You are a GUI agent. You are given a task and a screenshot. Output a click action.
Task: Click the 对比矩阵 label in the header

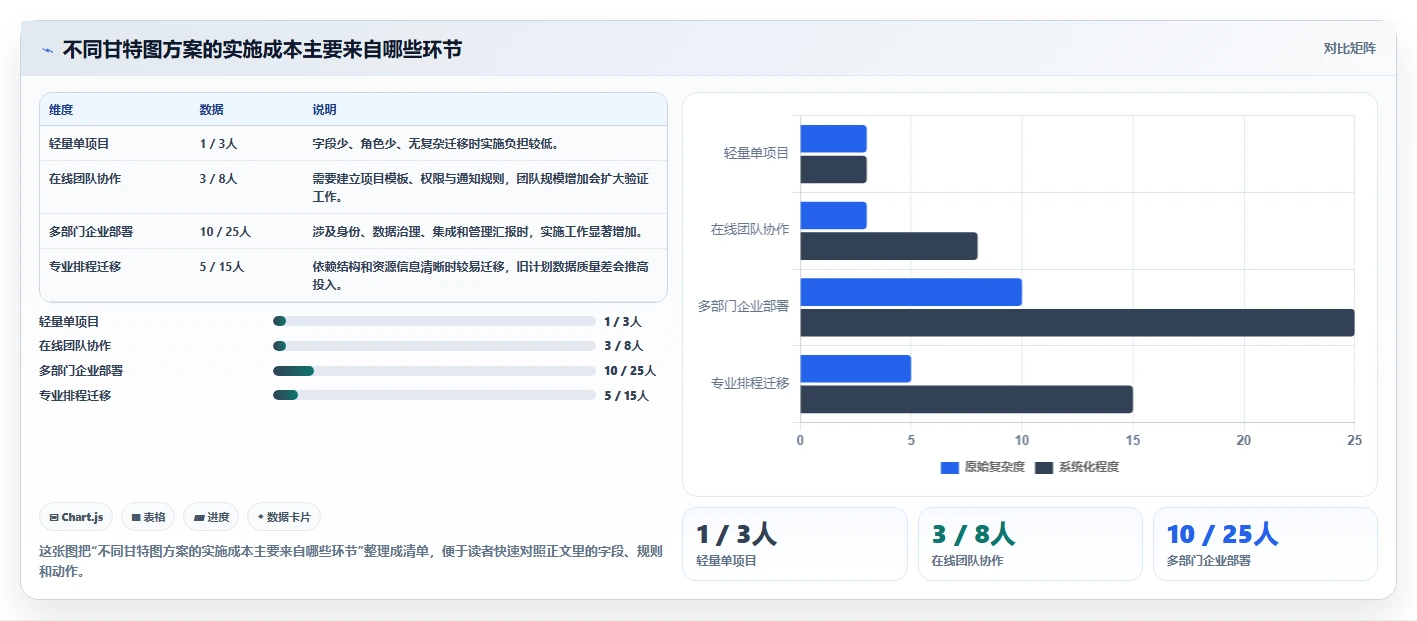pyautogui.click(x=1349, y=48)
